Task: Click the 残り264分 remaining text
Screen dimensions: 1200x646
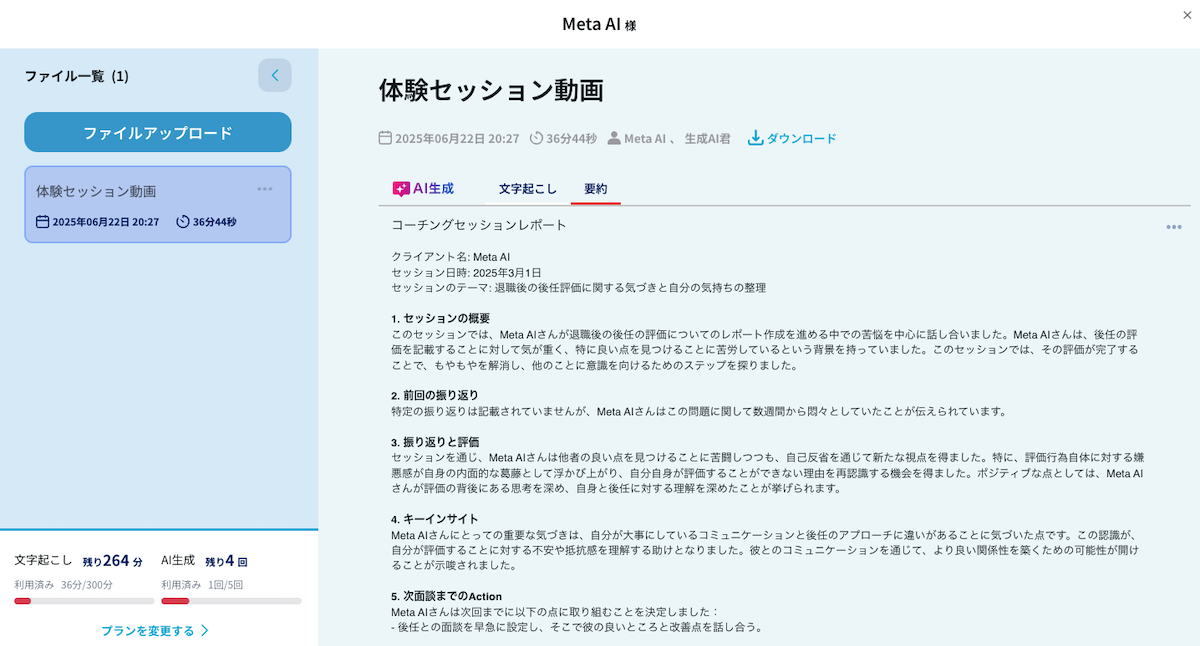Action: tap(112, 561)
